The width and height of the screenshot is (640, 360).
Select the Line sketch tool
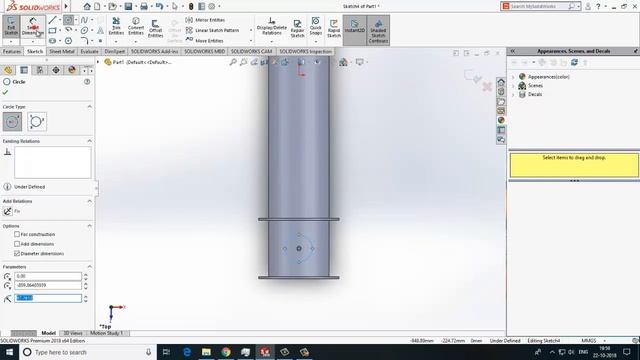click(x=52, y=20)
